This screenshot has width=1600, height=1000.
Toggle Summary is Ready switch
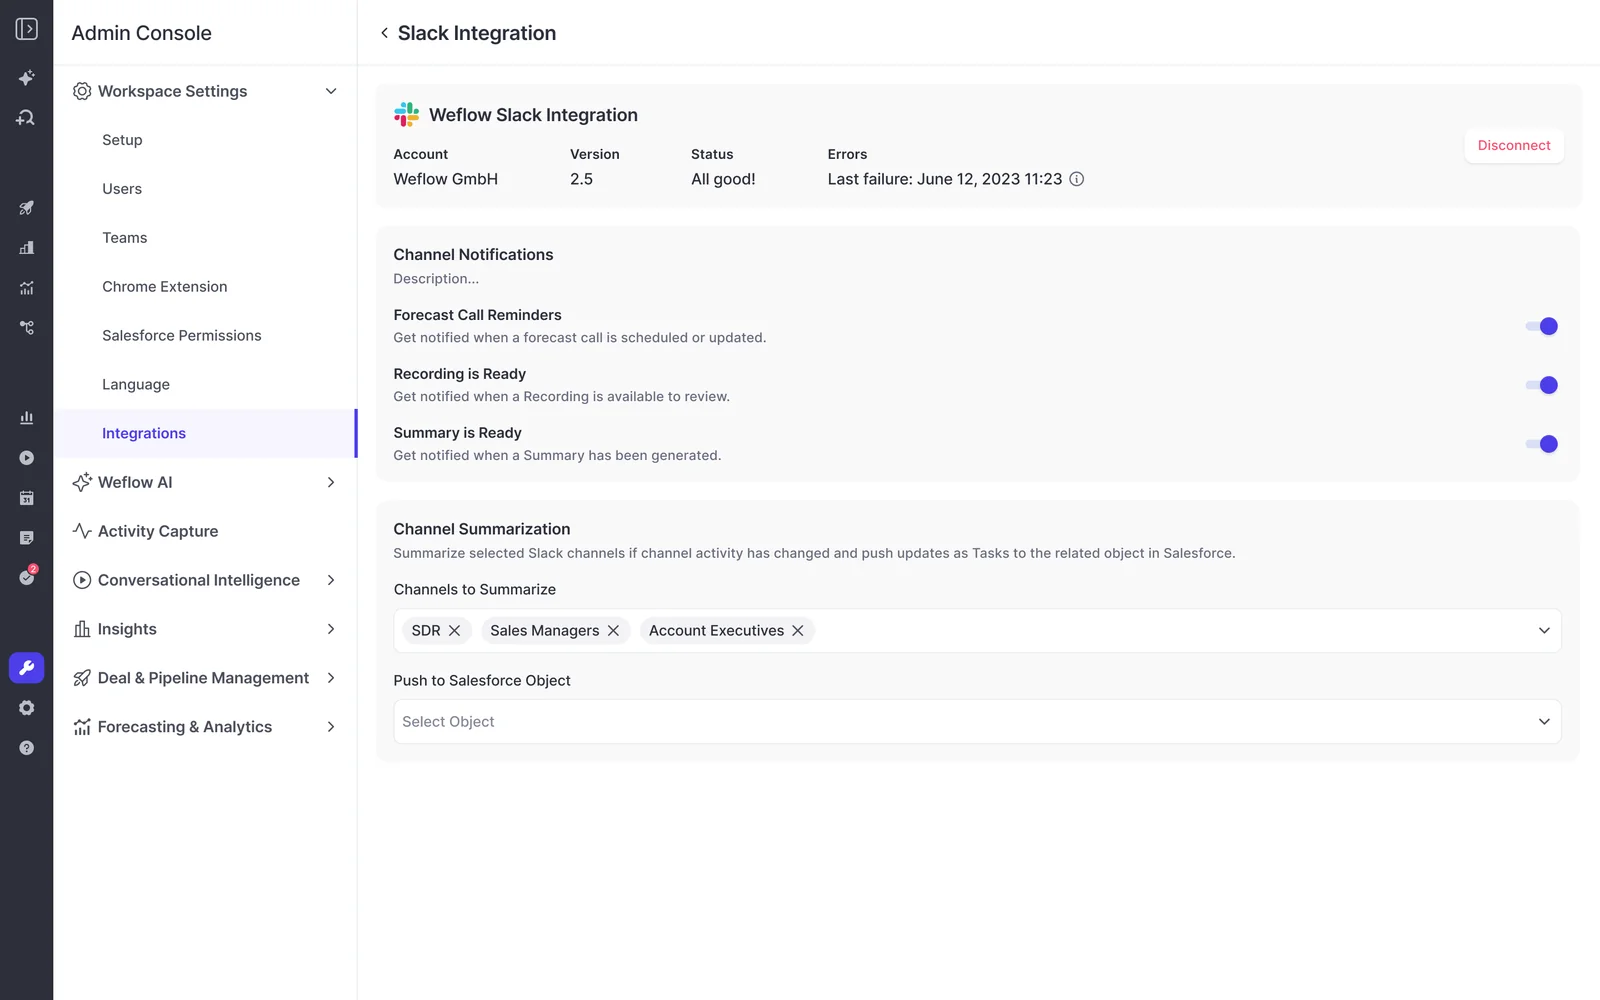(1542, 444)
